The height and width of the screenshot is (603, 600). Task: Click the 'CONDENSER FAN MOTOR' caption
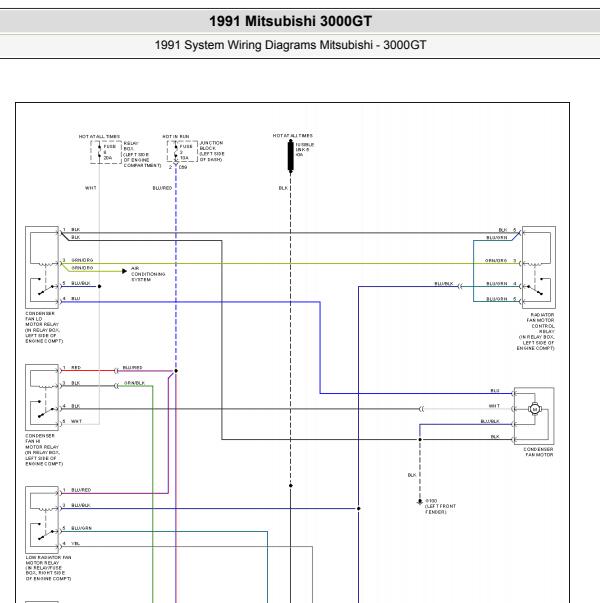538,452
